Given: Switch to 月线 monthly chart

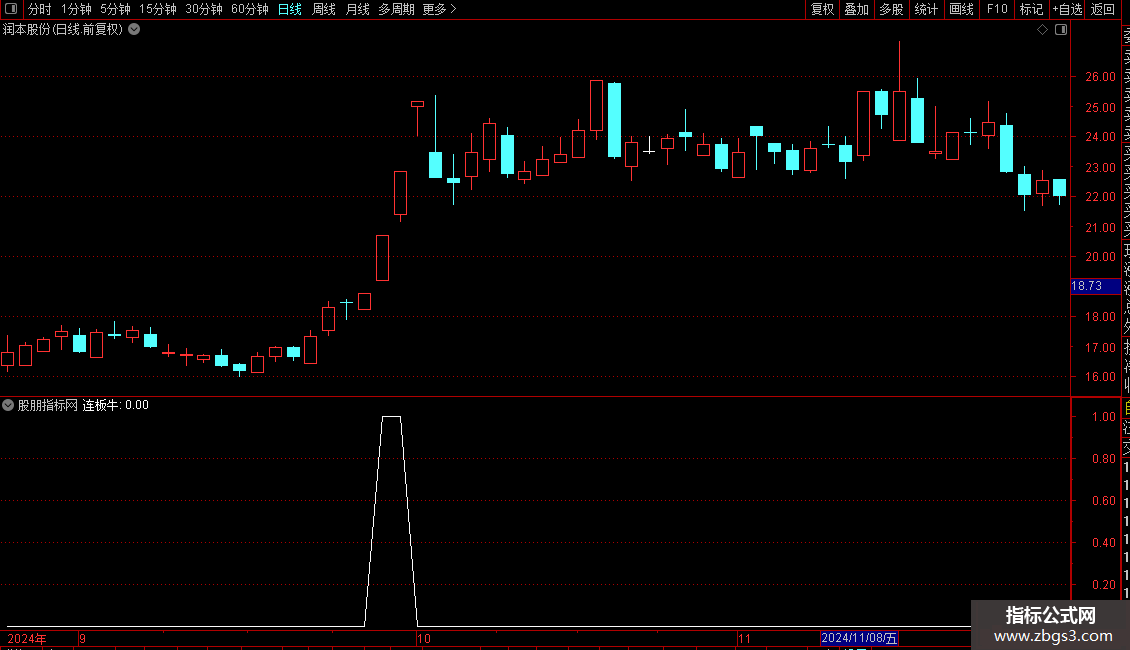Looking at the screenshot, I should [357, 9].
